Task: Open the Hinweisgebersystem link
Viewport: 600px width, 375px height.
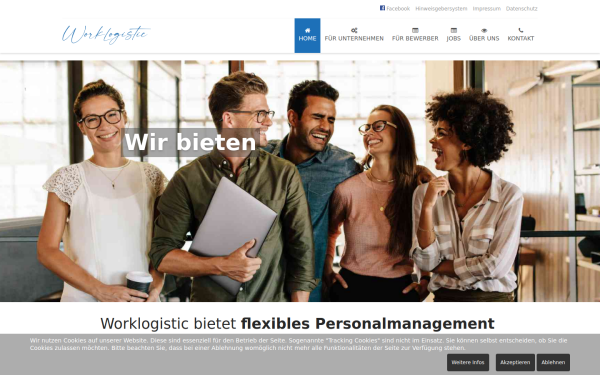Action: (x=441, y=8)
